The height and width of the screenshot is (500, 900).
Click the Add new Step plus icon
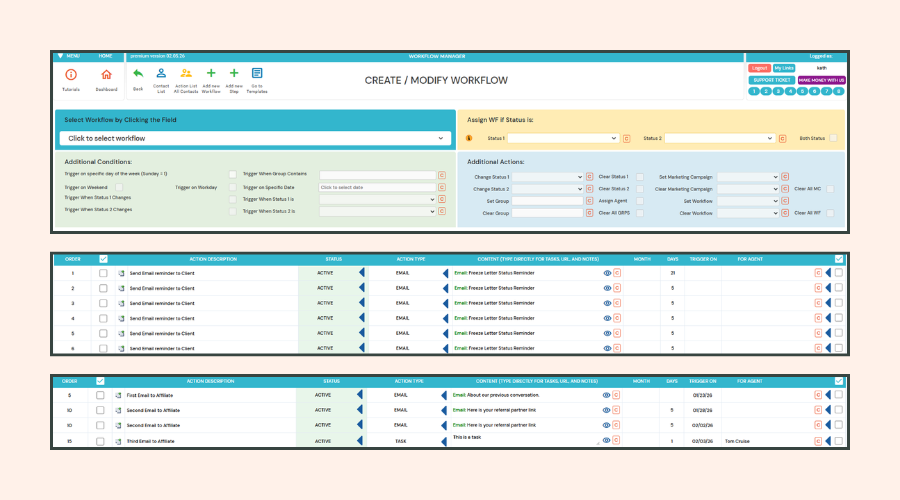click(x=234, y=73)
